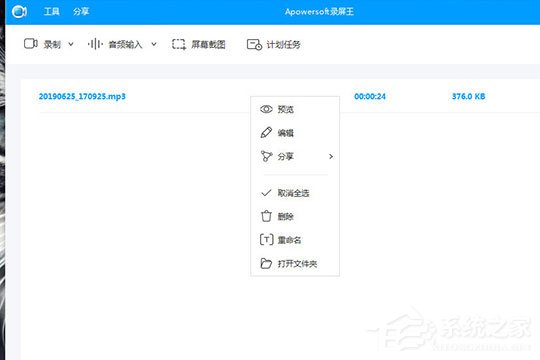Click the checkmark icon beside 取消全选
This screenshot has height=360, width=540.
266,193
